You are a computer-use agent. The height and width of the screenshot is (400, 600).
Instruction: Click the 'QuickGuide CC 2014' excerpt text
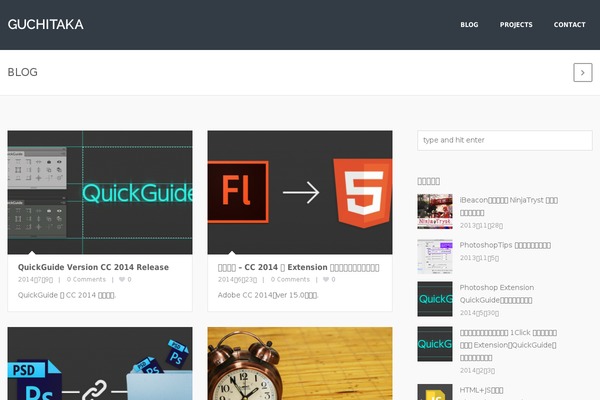[67, 295]
